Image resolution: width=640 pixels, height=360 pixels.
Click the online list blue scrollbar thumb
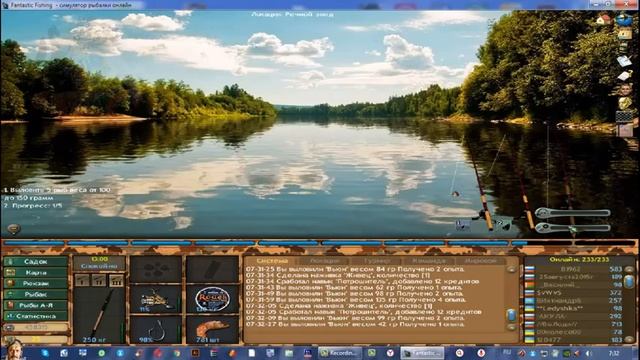[629, 281]
